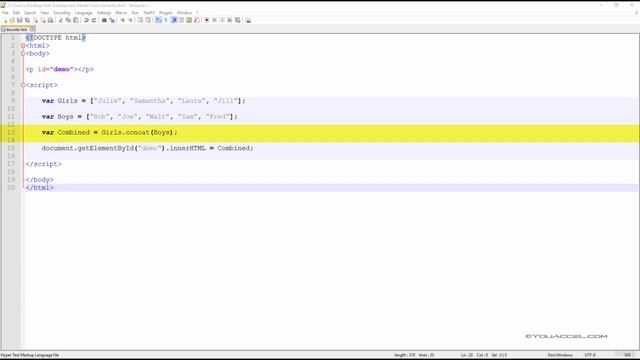Close the docconcat.html tab with its X
640x360 pixels.
click(x=32, y=29)
